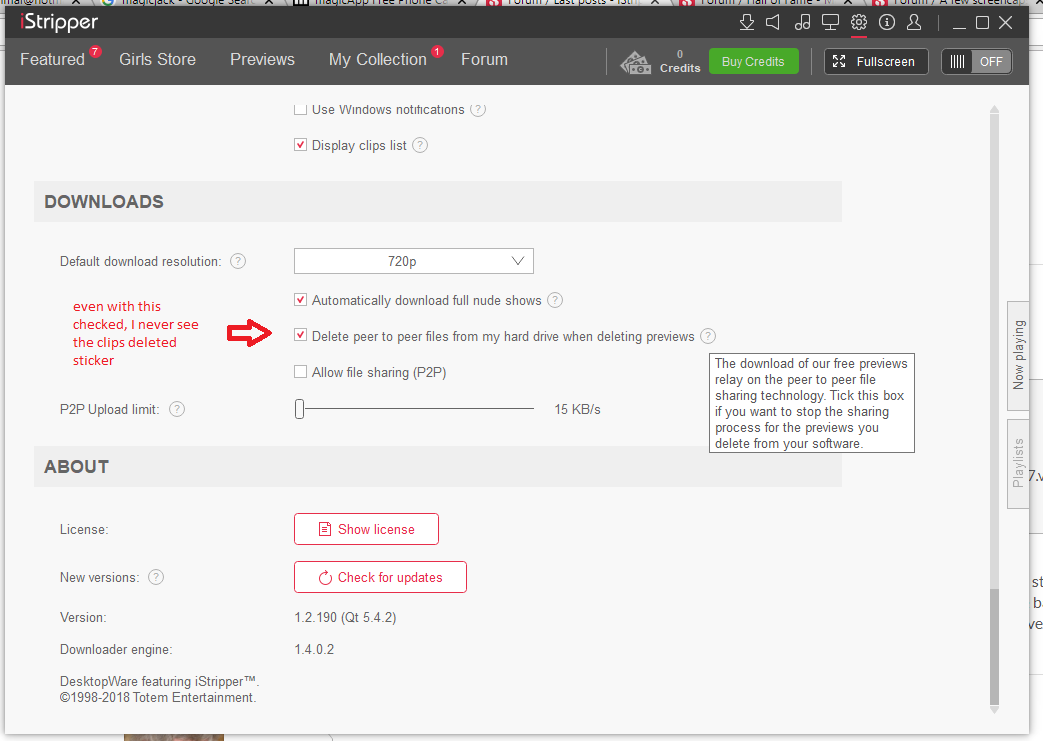Click the monitor display icon
The width and height of the screenshot is (1043, 741).
tap(830, 23)
